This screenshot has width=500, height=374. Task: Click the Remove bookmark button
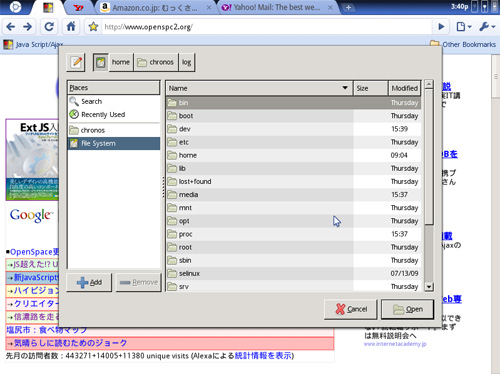tap(139, 282)
